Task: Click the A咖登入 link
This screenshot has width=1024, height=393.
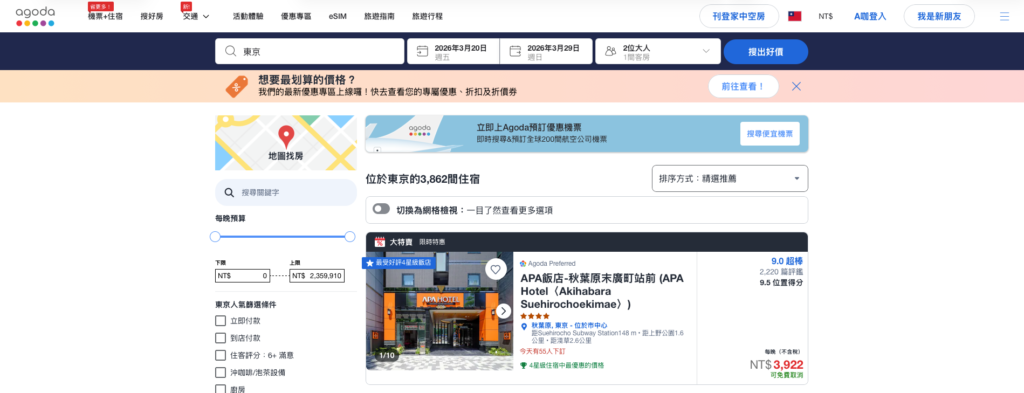Action: pos(870,16)
